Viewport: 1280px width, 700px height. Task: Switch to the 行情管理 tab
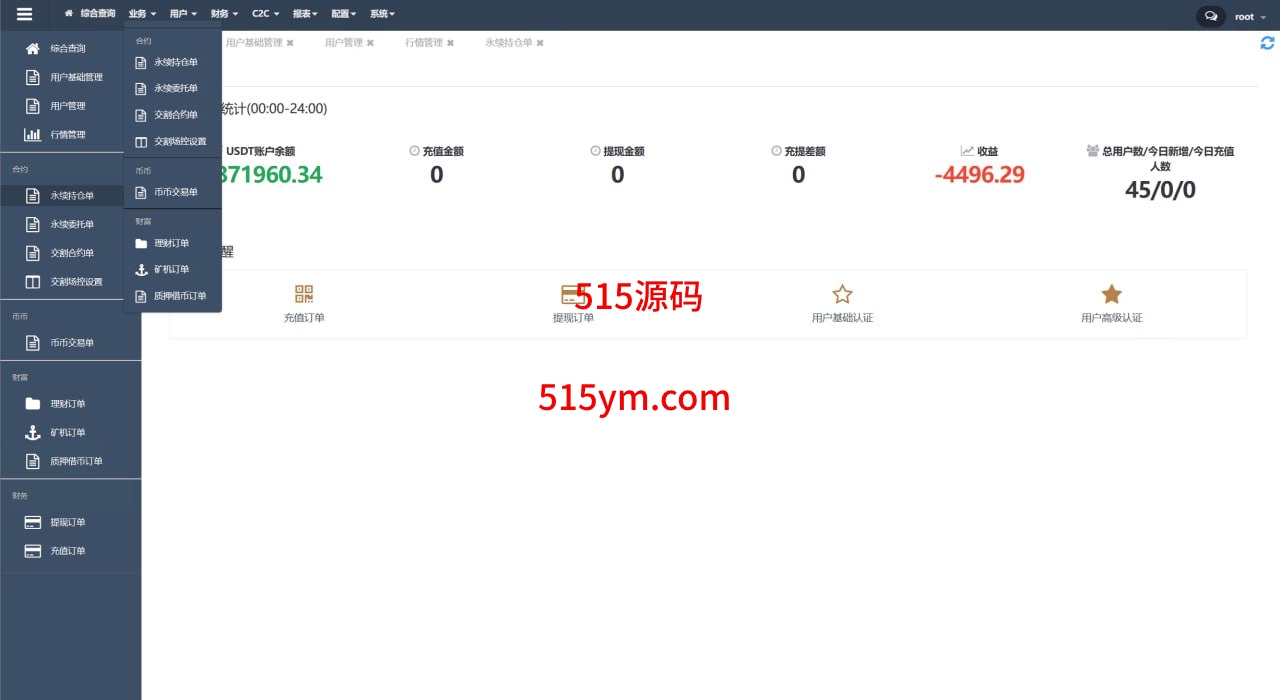click(x=423, y=43)
